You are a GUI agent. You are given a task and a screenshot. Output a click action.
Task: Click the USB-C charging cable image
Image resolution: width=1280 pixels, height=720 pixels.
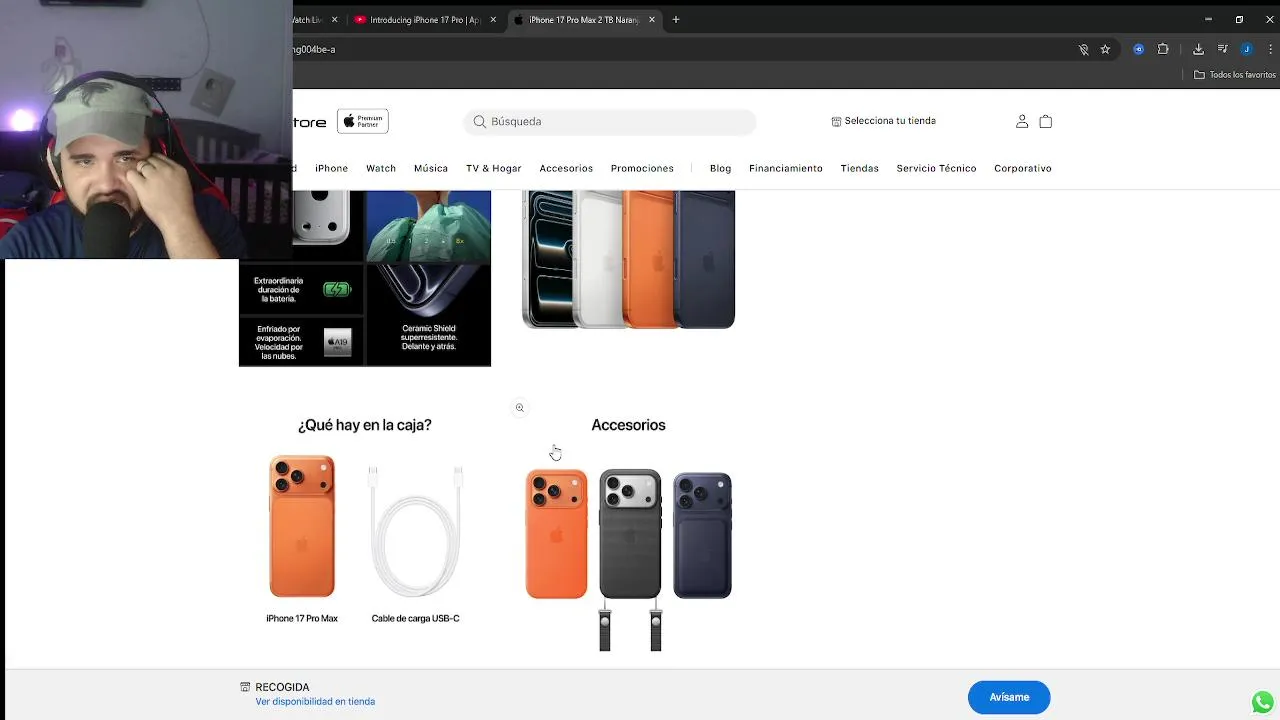415,531
